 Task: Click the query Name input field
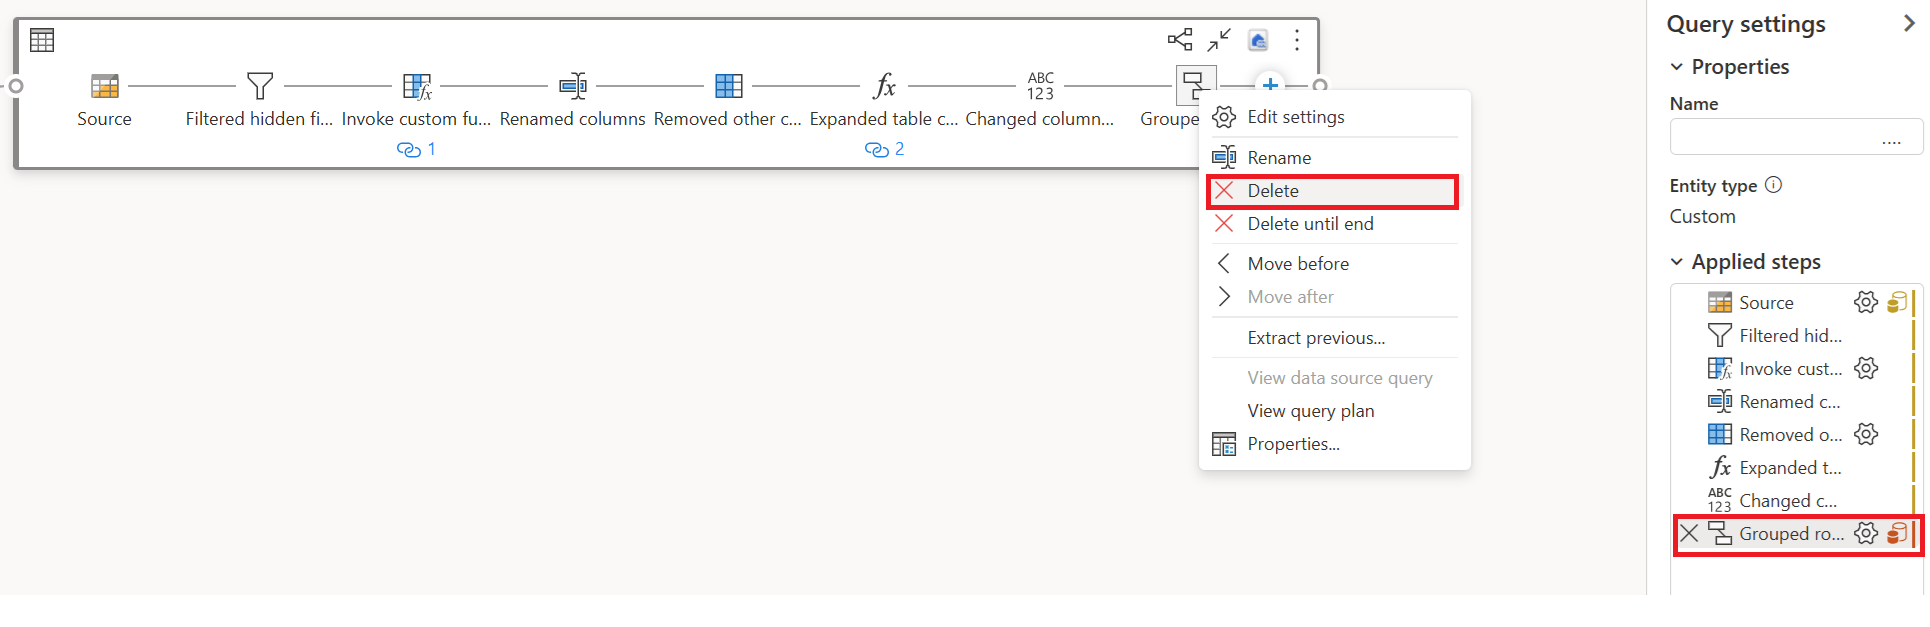pos(1796,137)
